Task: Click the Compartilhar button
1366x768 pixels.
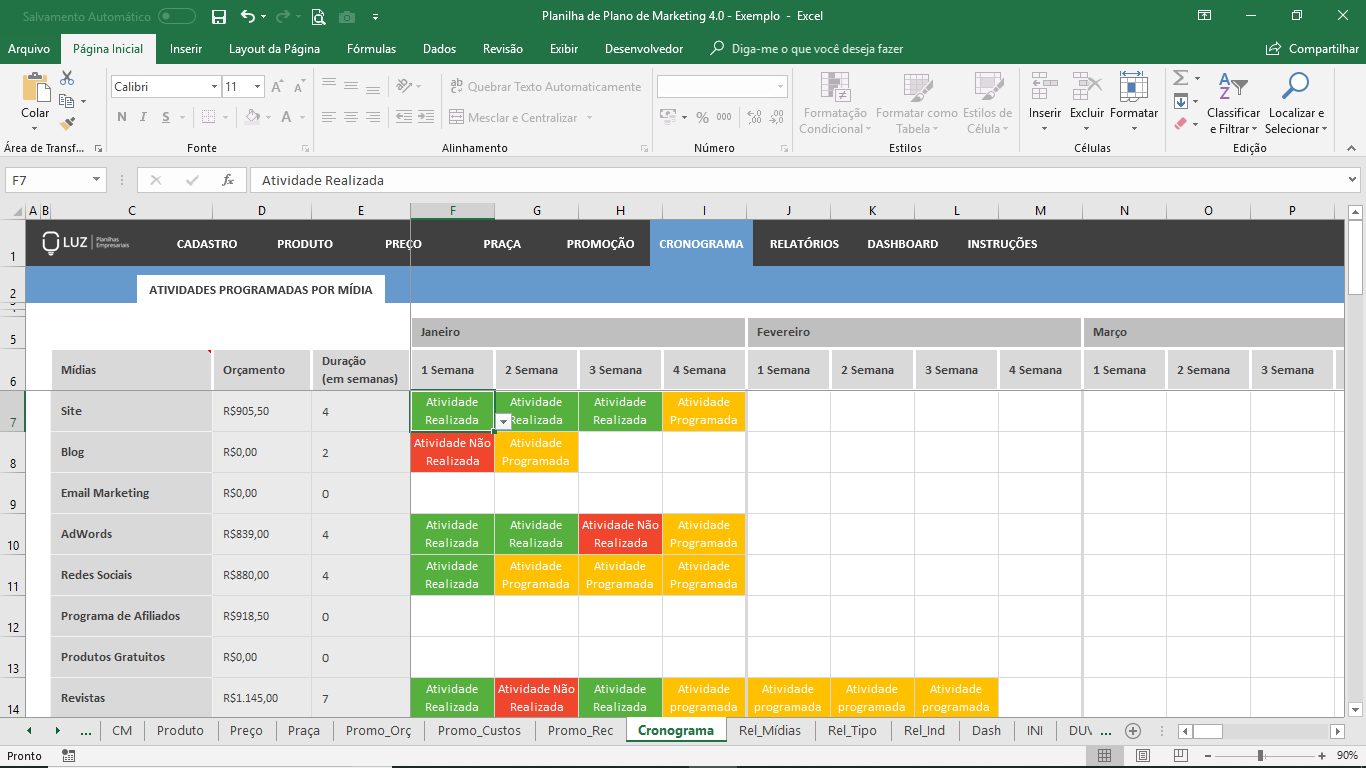Action: click(x=1313, y=49)
